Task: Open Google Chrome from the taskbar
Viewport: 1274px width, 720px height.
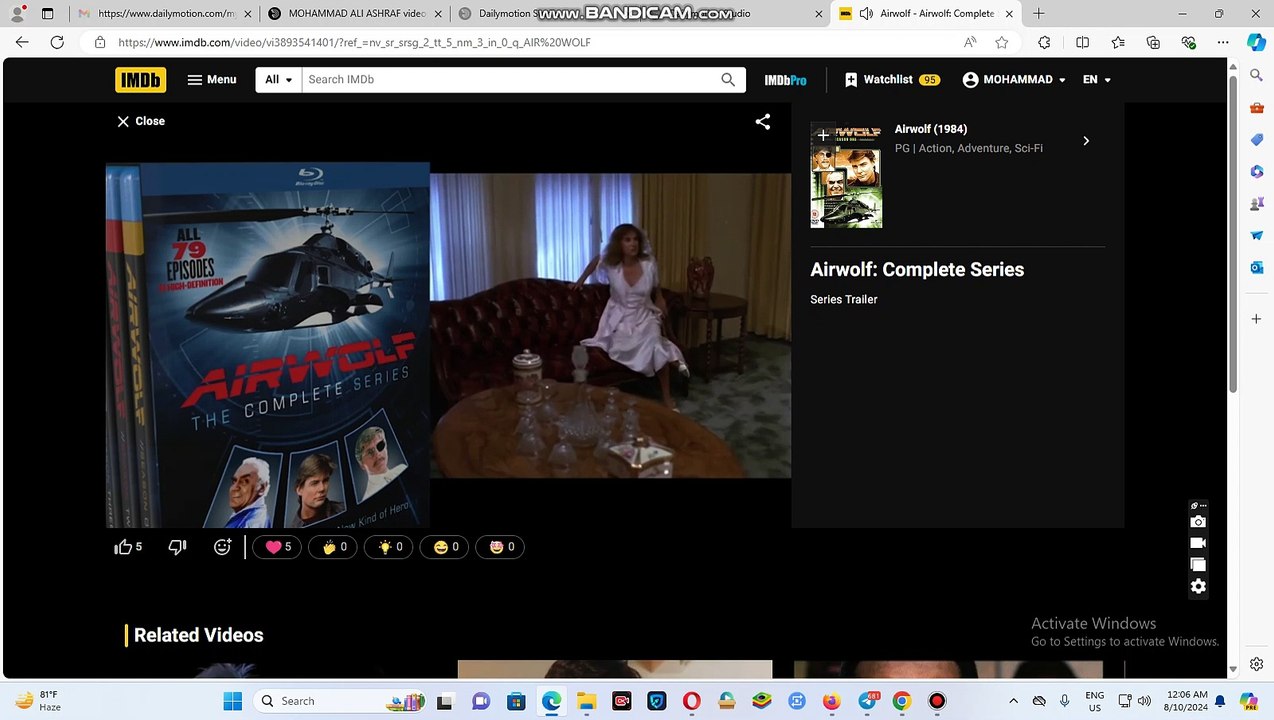Action: pyautogui.click(x=901, y=701)
